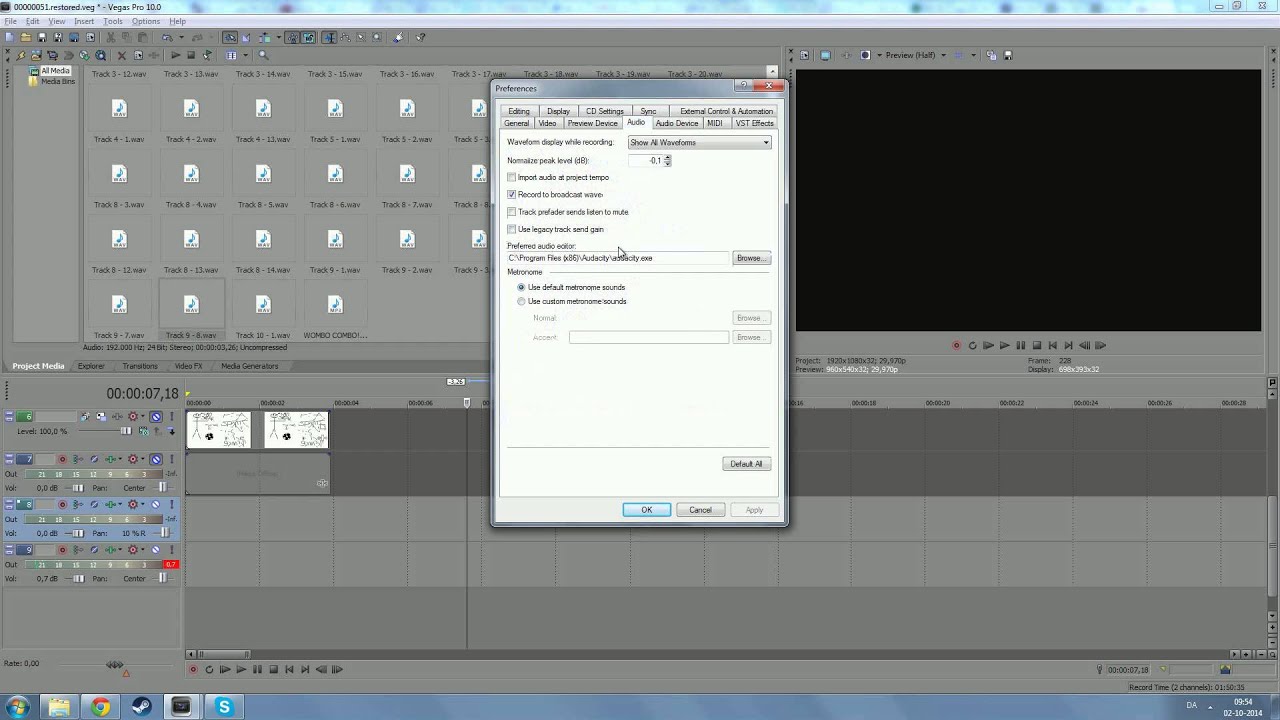1280x720 pixels.
Task: Open Chrome from the Windows taskbar
Action: pyautogui.click(x=100, y=707)
